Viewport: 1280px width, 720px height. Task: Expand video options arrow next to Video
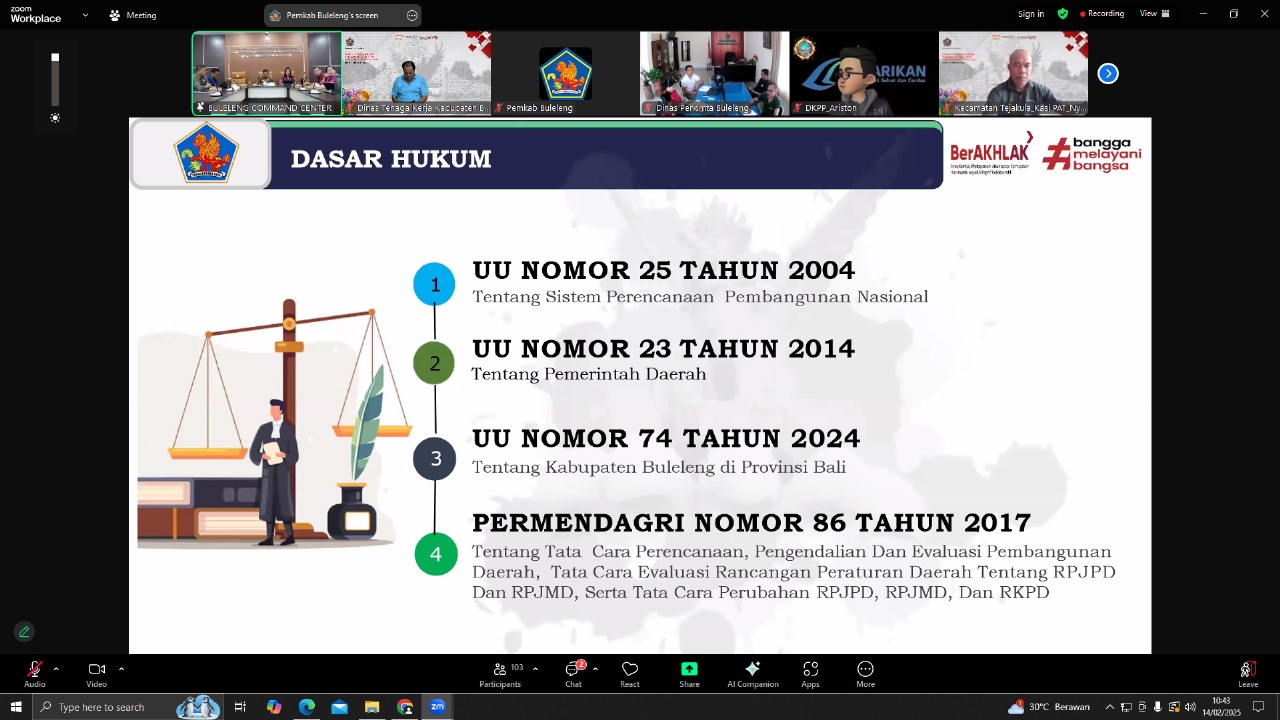(x=121, y=669)
